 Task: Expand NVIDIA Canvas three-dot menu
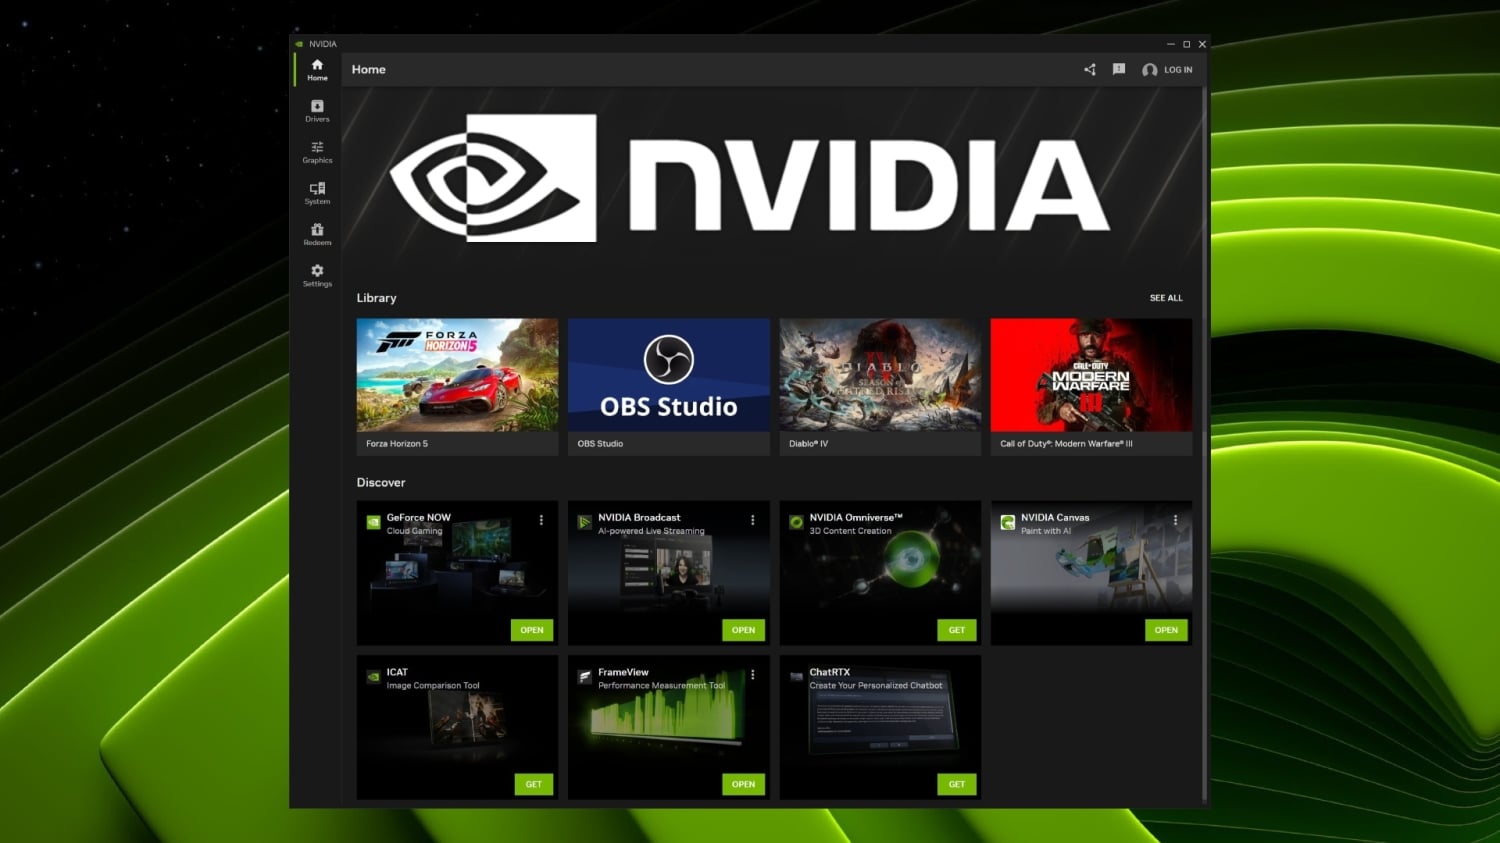(1175, 520)
